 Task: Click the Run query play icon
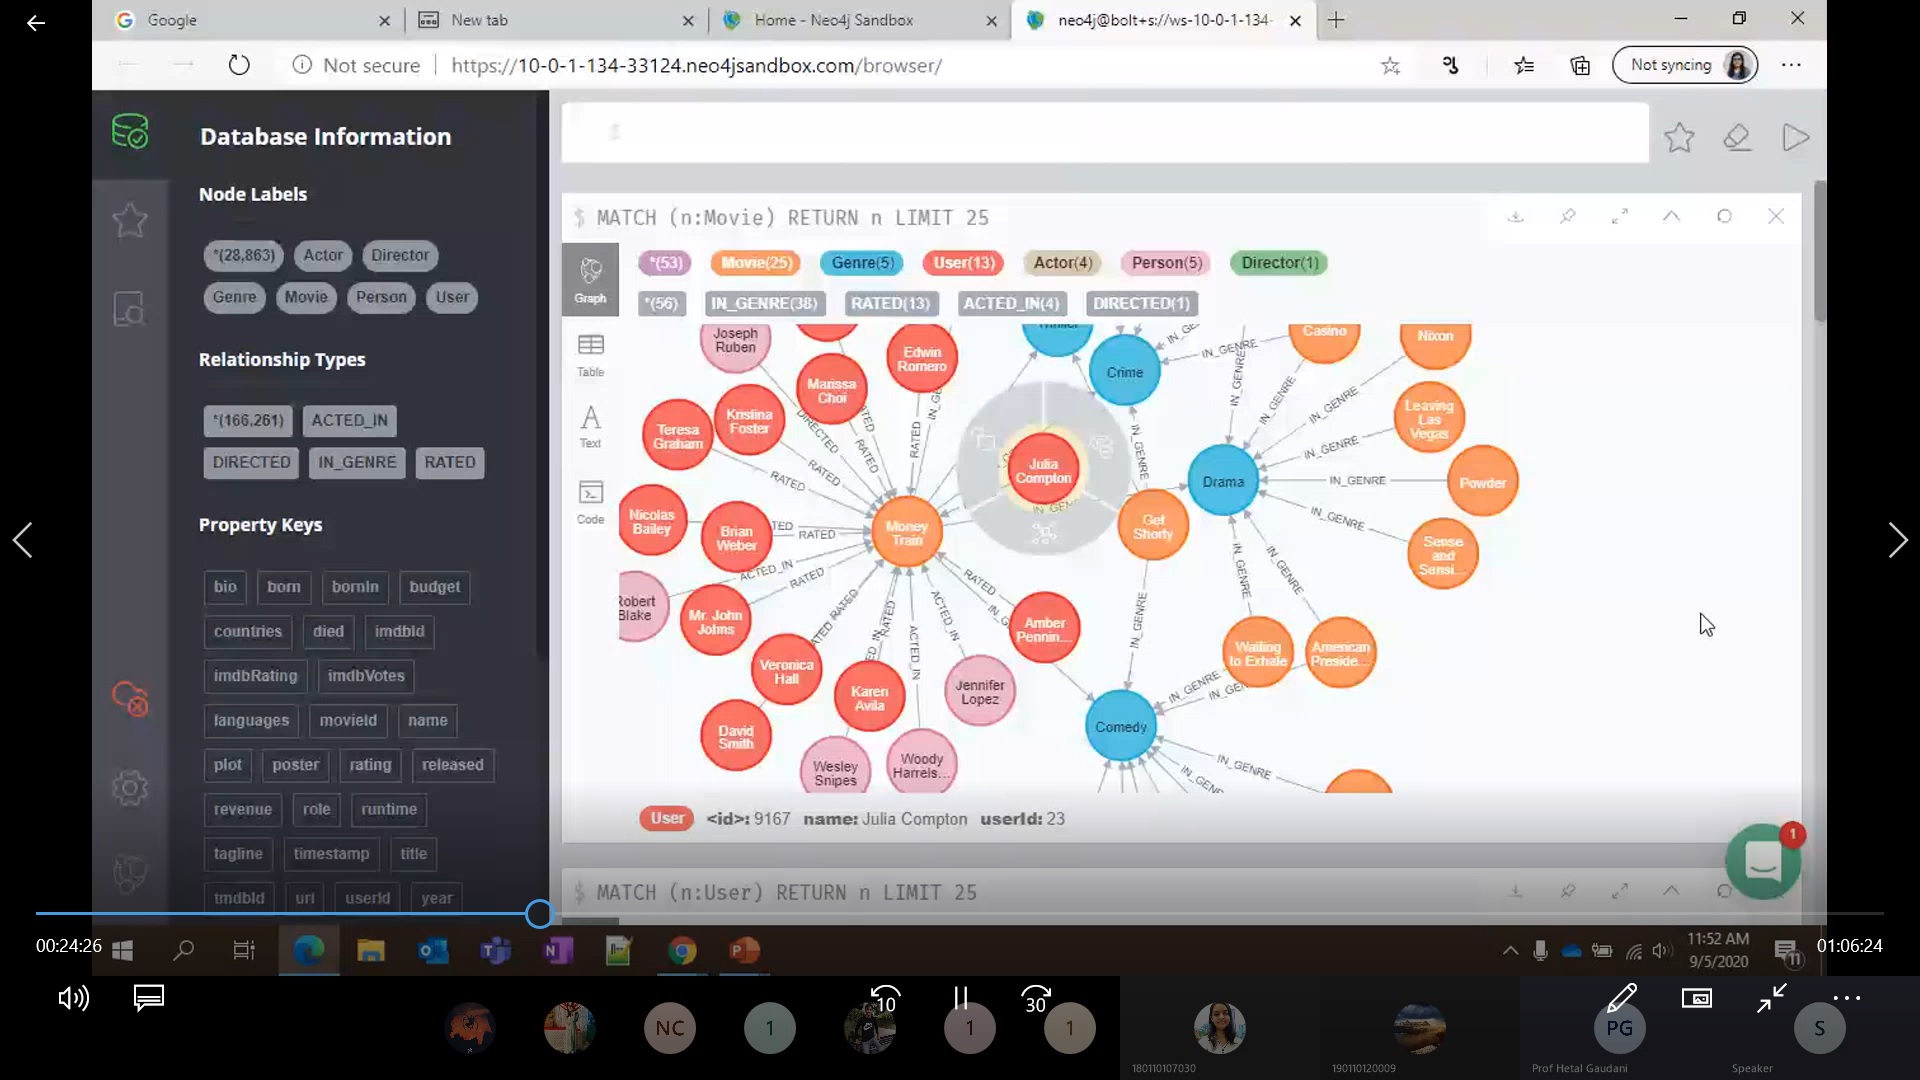(x=1795, y=137)
